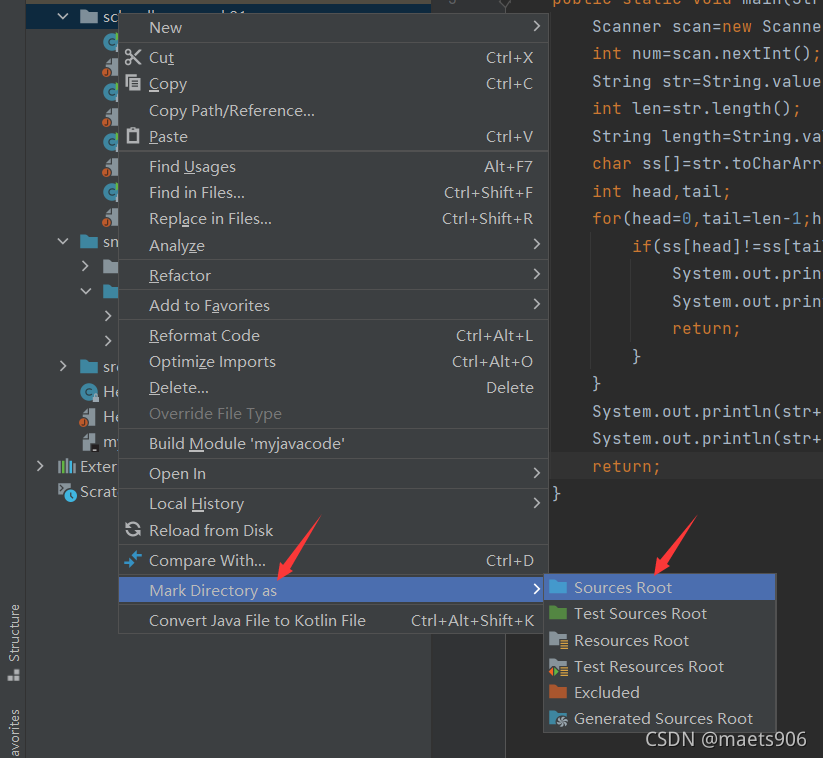The image size is (823, 758).
Task: Open the Open In submenu
Action: click(x=333, y=473)
